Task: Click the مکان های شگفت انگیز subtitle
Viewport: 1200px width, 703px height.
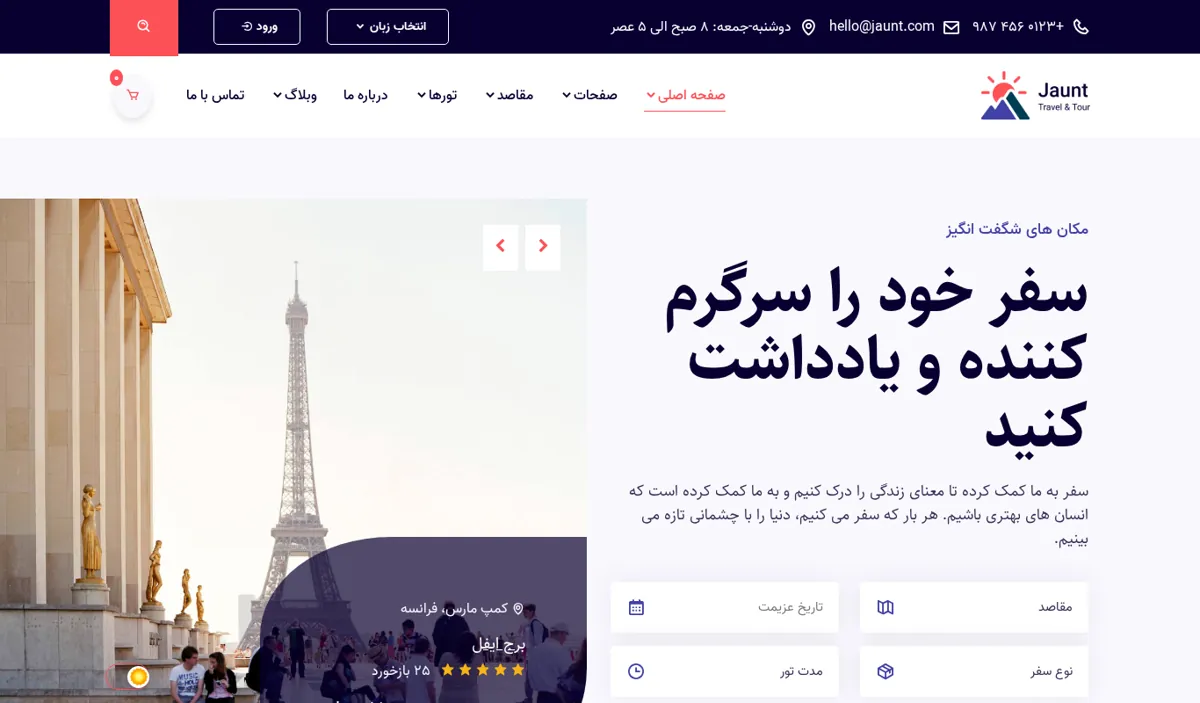Action: 1017,229
